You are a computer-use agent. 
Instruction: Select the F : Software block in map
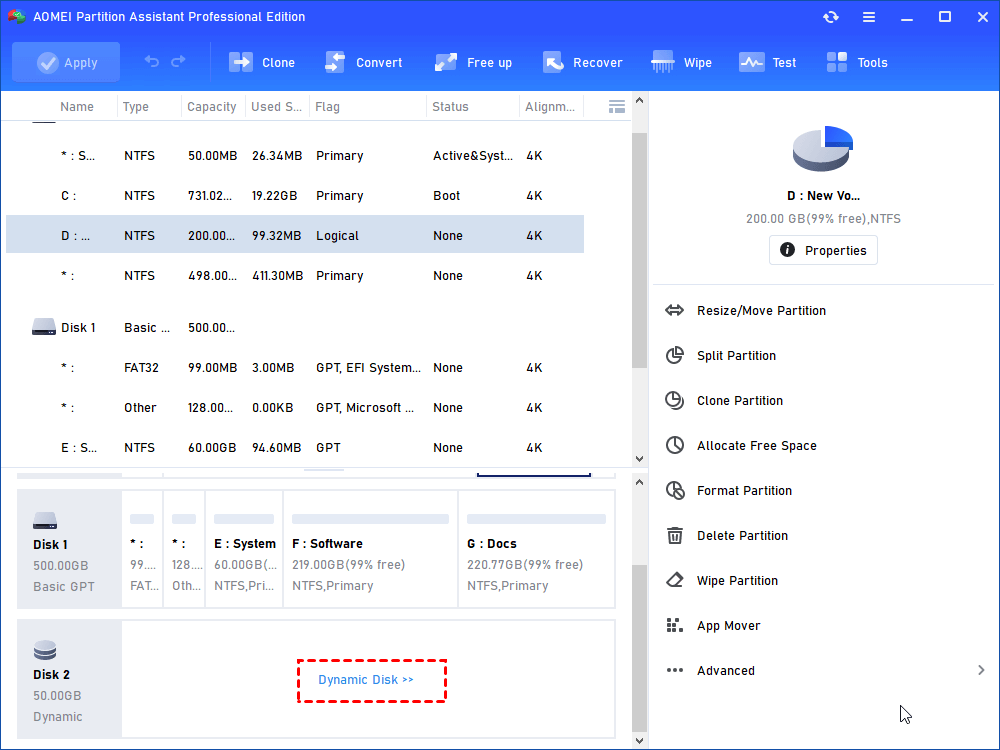point(371,549)
